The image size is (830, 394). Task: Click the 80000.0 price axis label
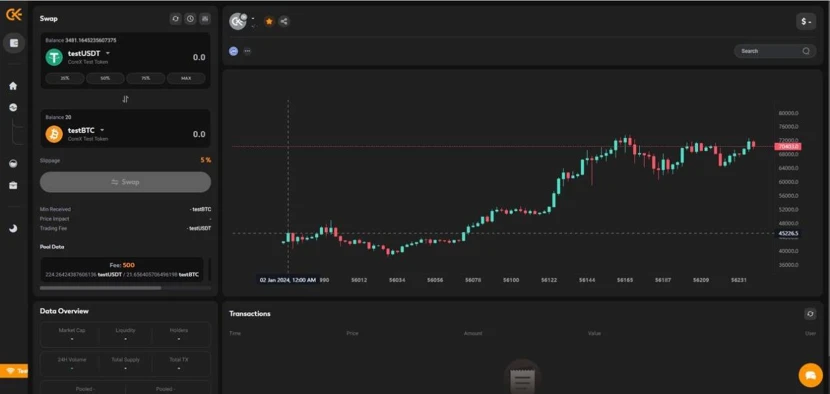click(789, 113)
